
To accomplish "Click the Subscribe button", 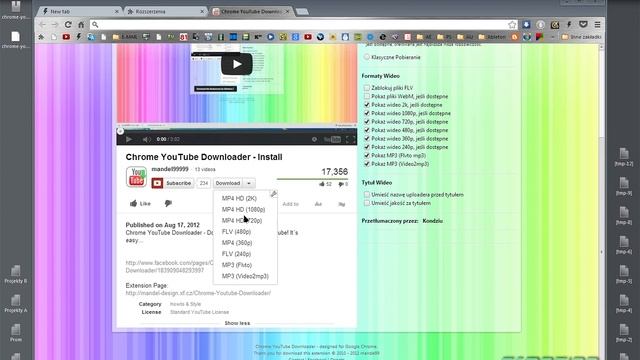I will click(x=172, y=183).
